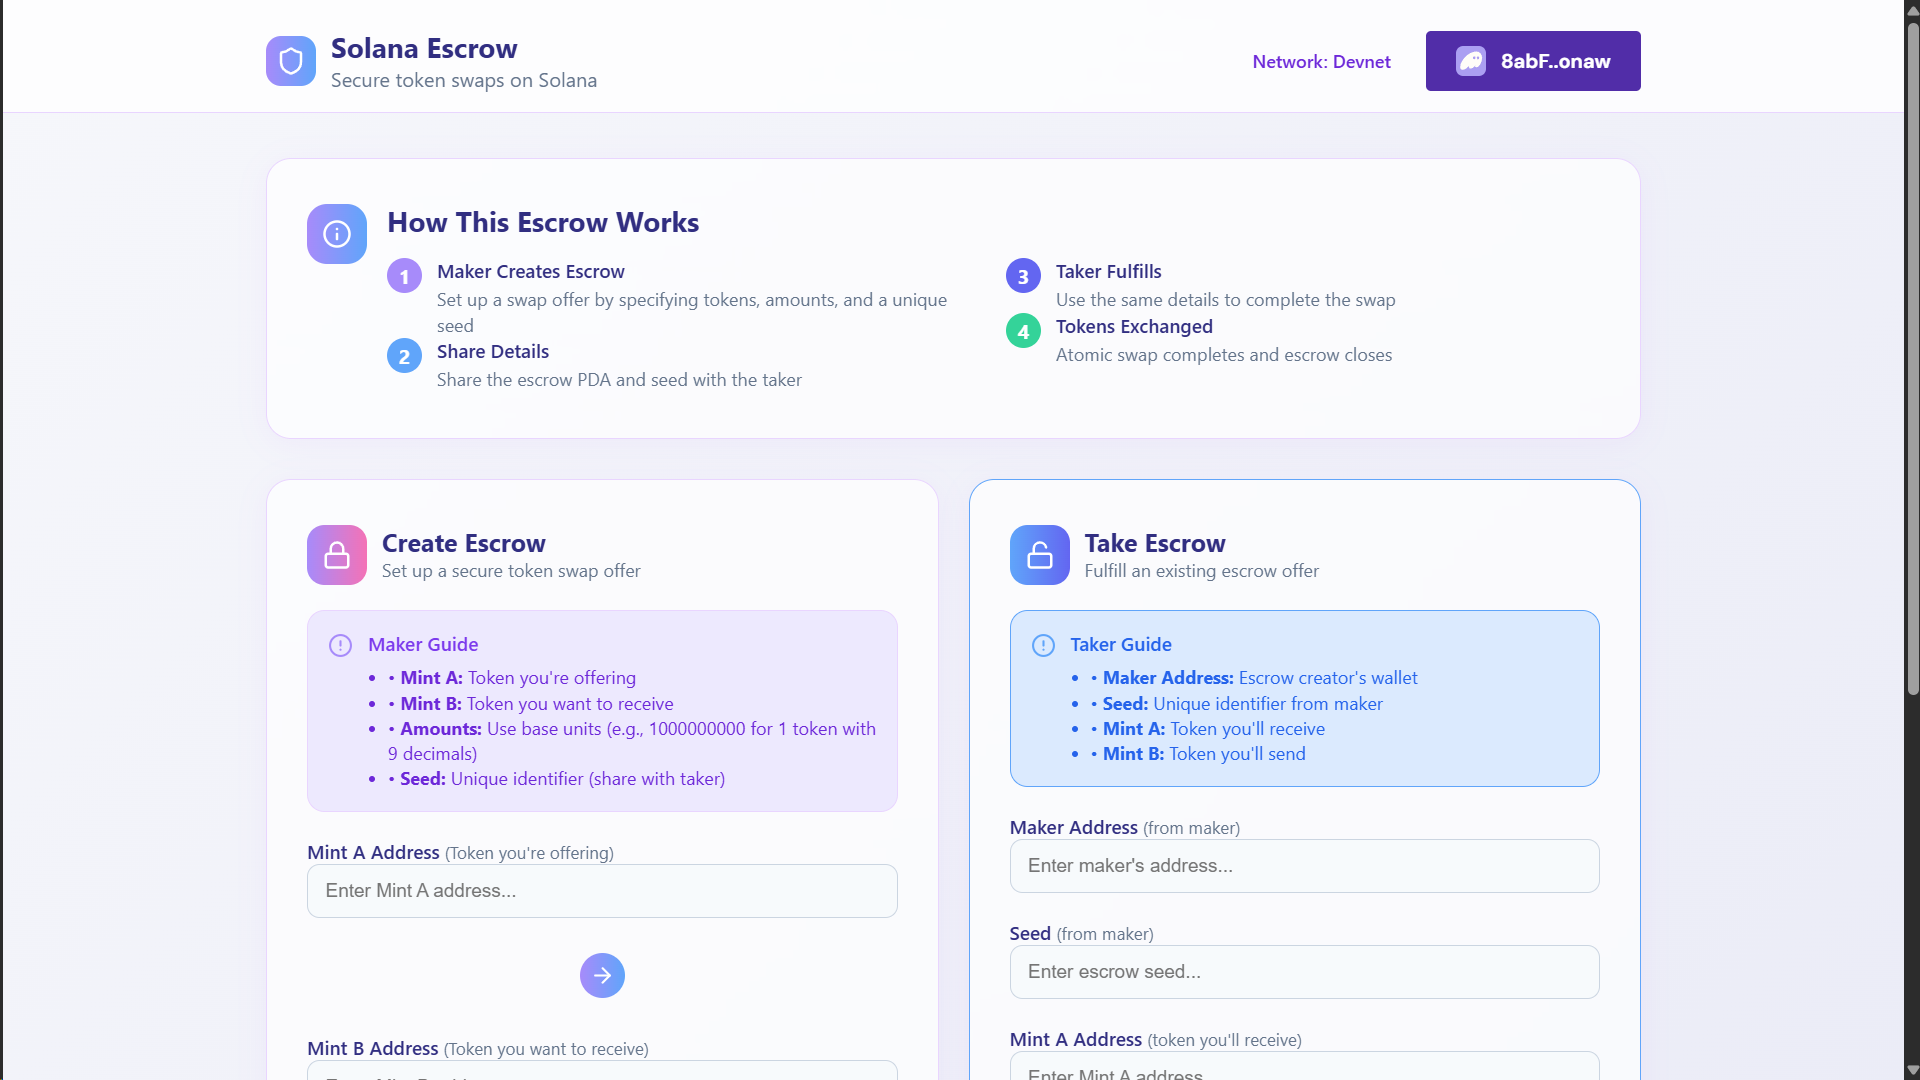Click the Mint A Address (Token you're offering) label
The width and height of the screenshot is (1920, 1080).
pyautogui.click(x=460, y=853)
